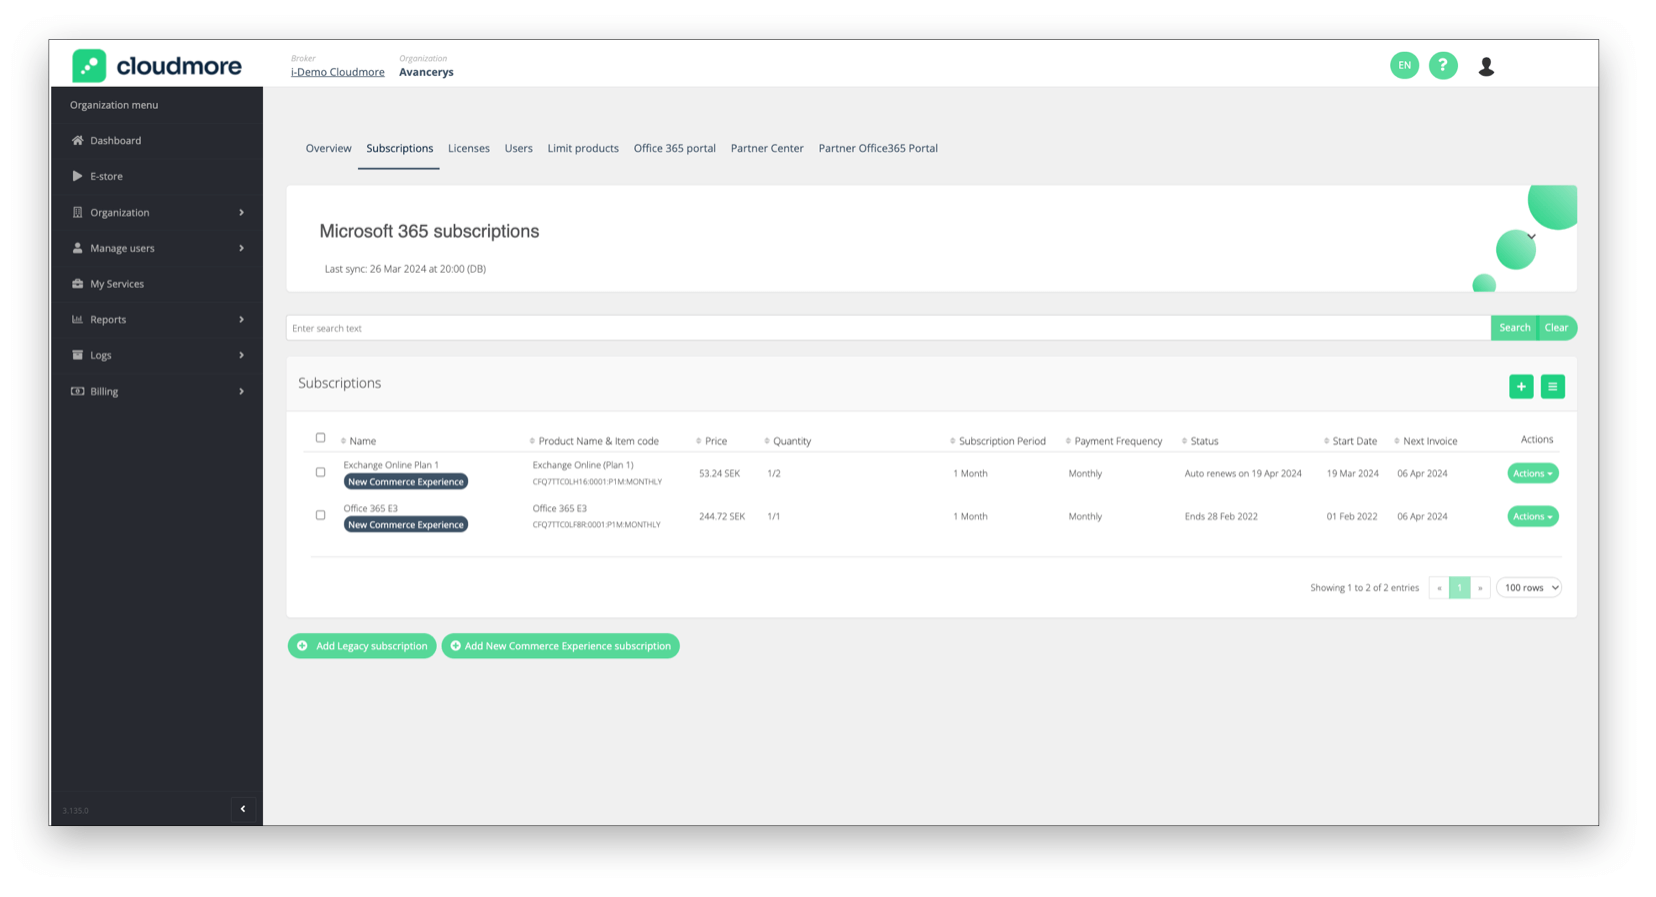
Task: Collapse the sidebar with the arrow button
Action: [x=243, y=809]
